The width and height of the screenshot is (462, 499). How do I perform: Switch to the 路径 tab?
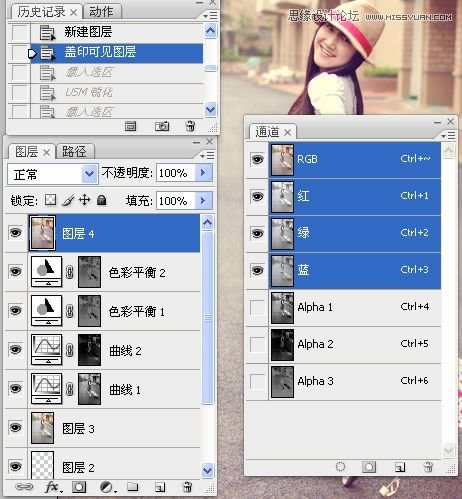coord(74,152)
